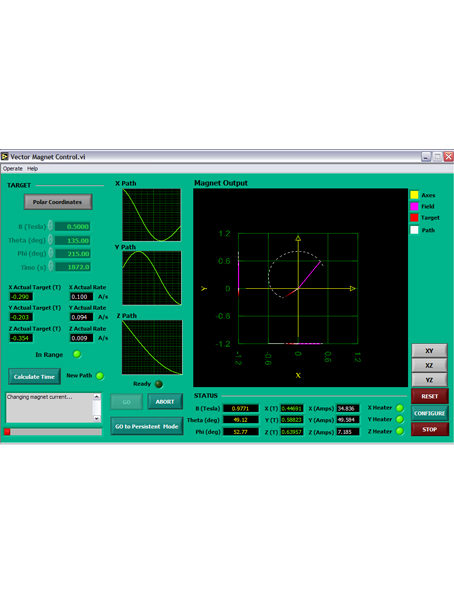Click the Y Heater indicator light

point(399,419)
